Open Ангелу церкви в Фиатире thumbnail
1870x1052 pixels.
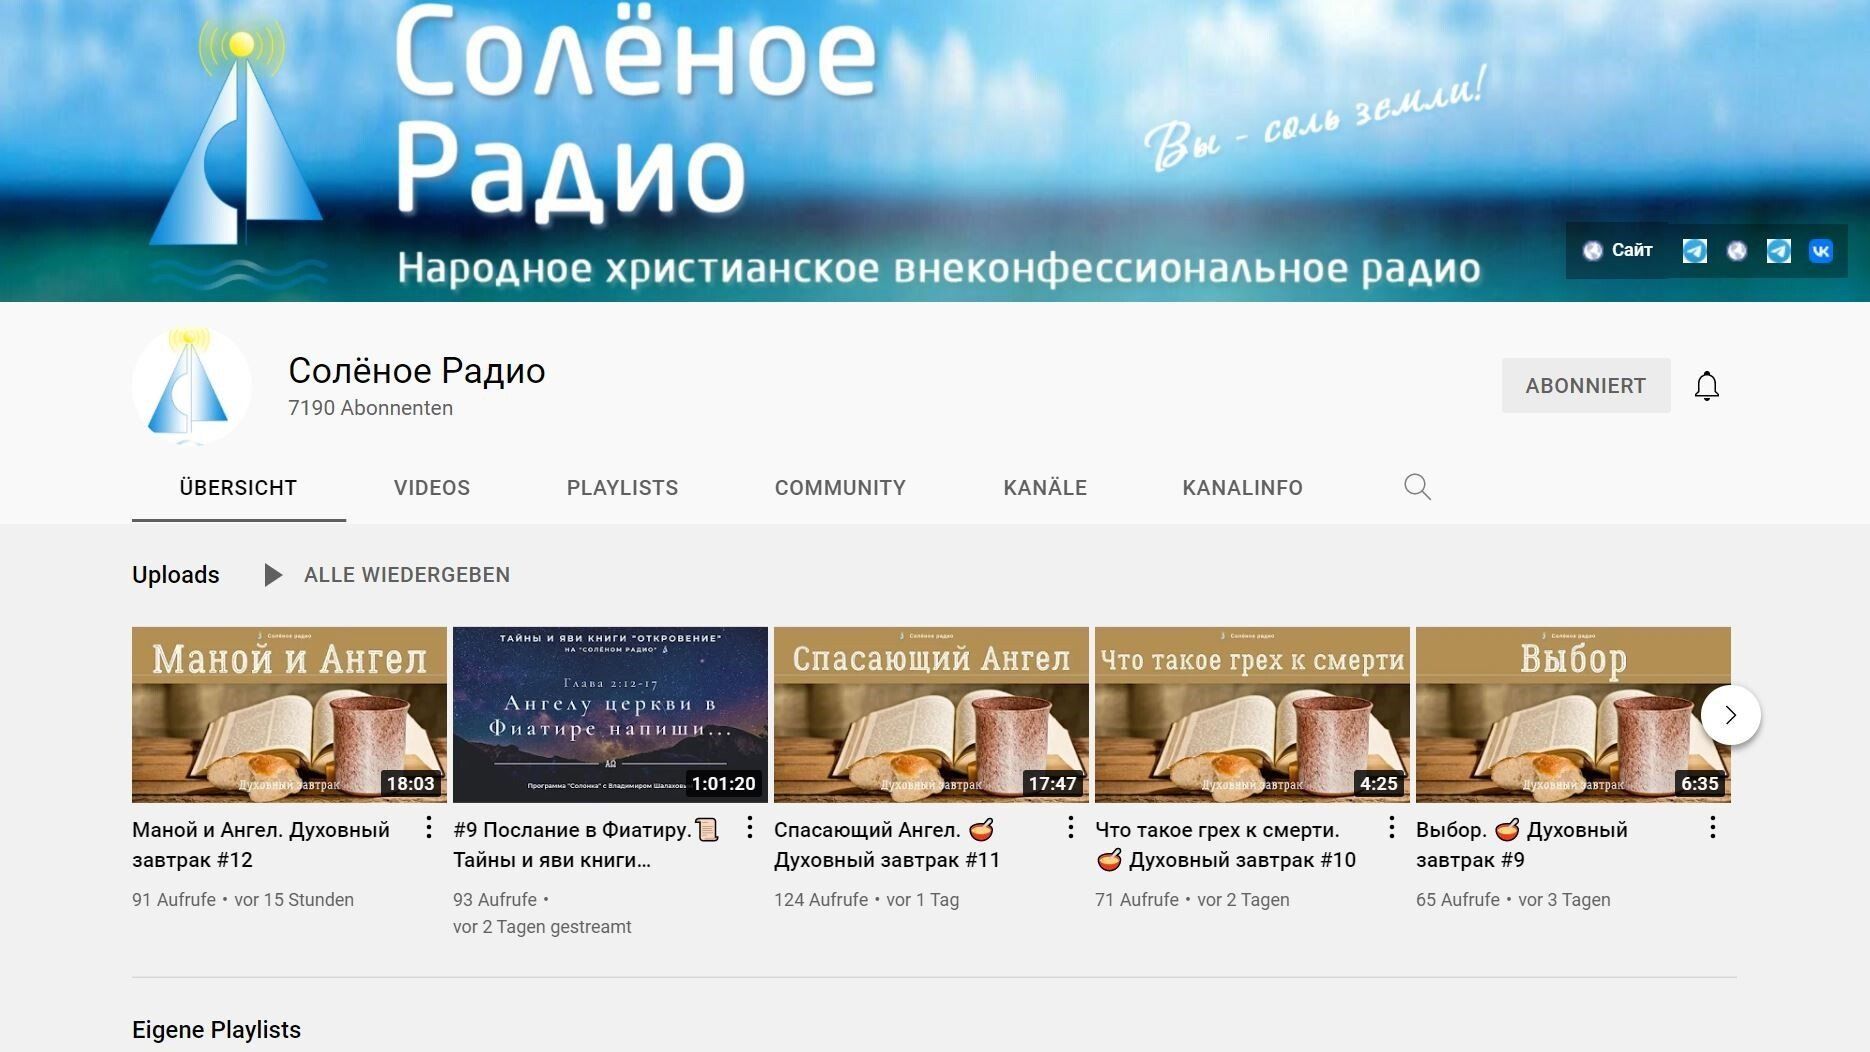pyautogui.click(x=610, y=715)
